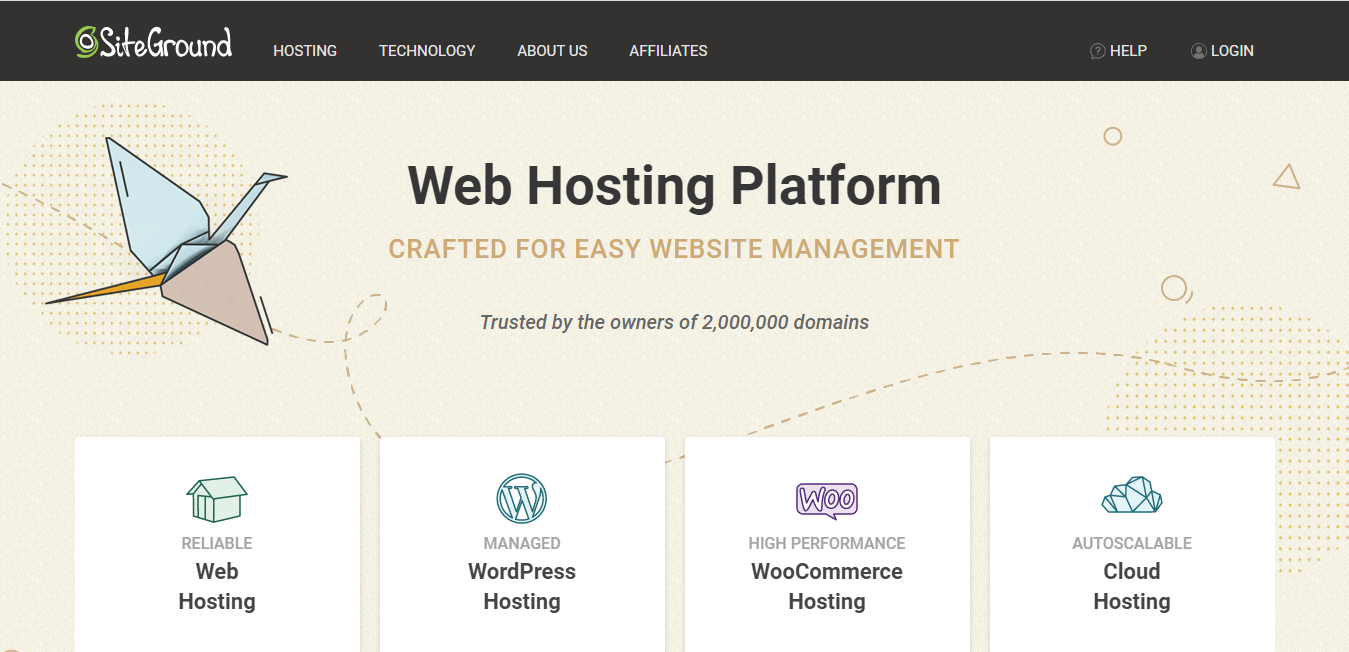Click the WordPress logo icon
The height and width of the screenshot is (652, 1349).
click(x=522, y=498)
